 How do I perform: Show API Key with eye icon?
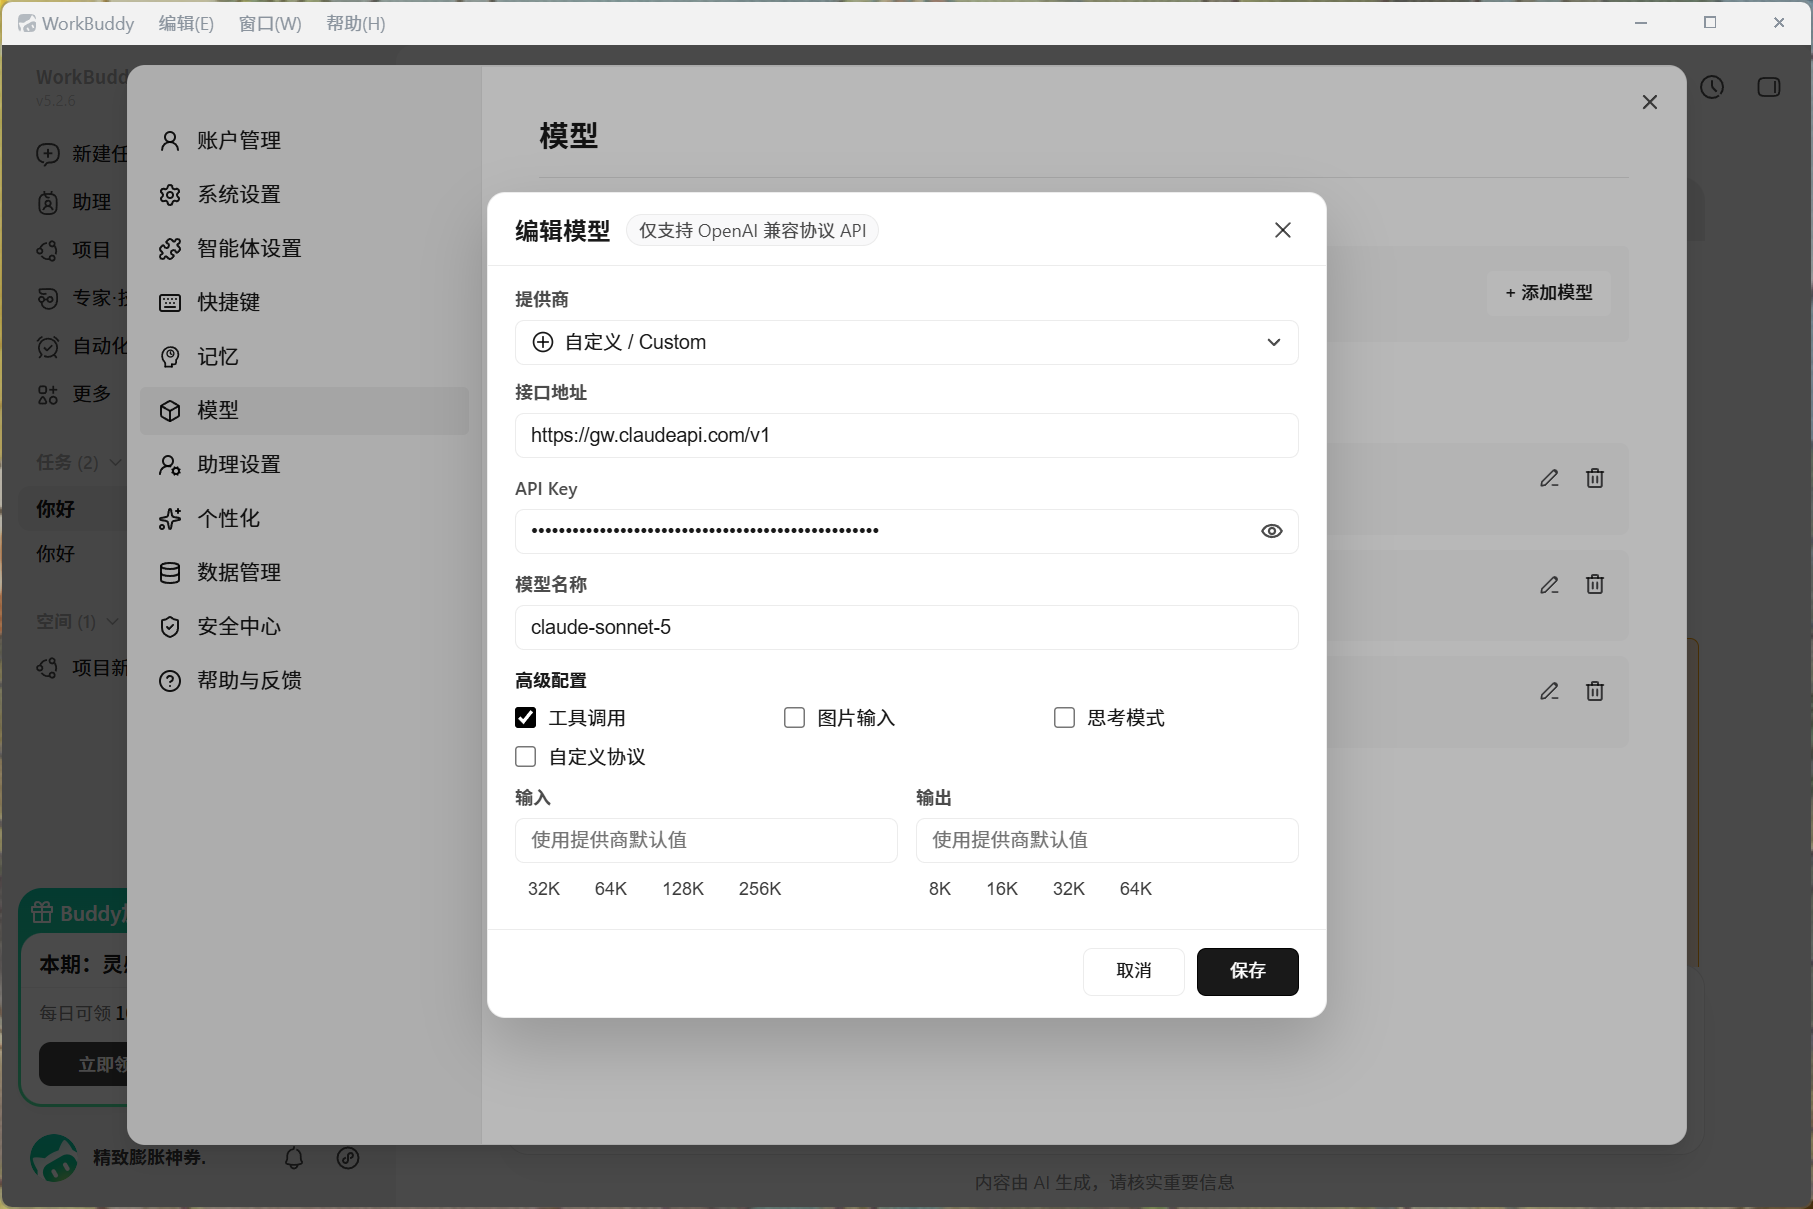coord(1272,531)
